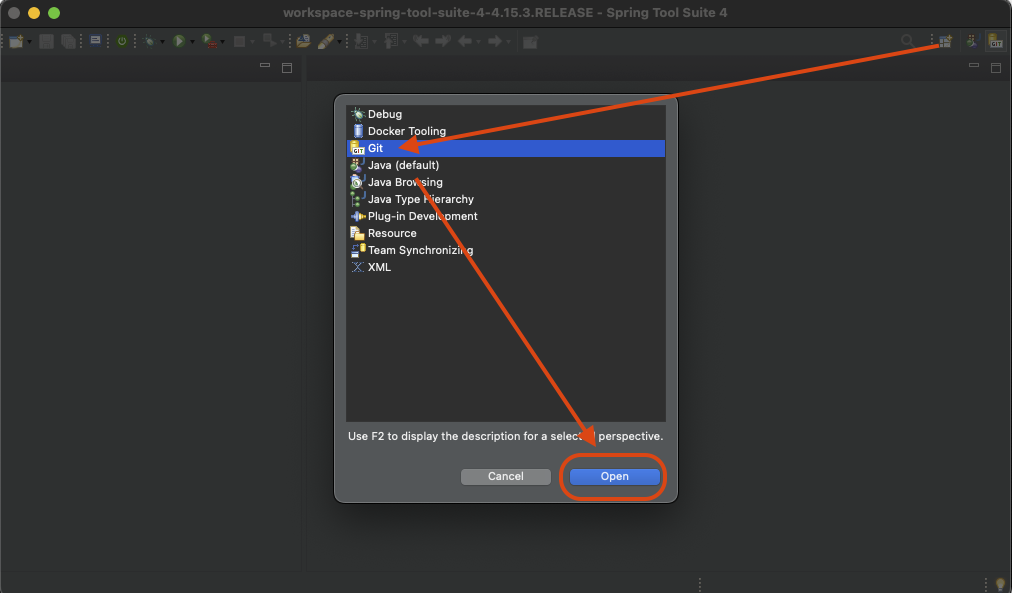This screenshot has height=593, width=1012.
Task: Click the Open button in dialog
Action: tap(614, 476)
